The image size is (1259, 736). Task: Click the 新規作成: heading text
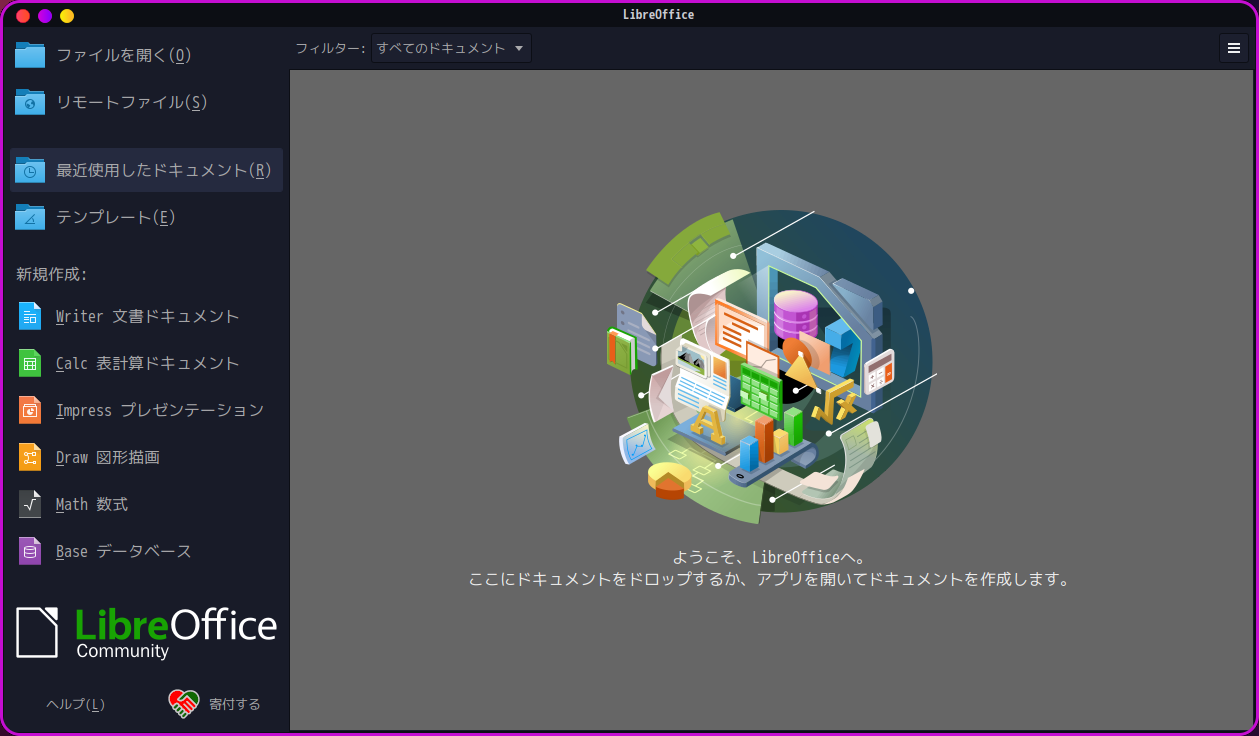point(52,274)
